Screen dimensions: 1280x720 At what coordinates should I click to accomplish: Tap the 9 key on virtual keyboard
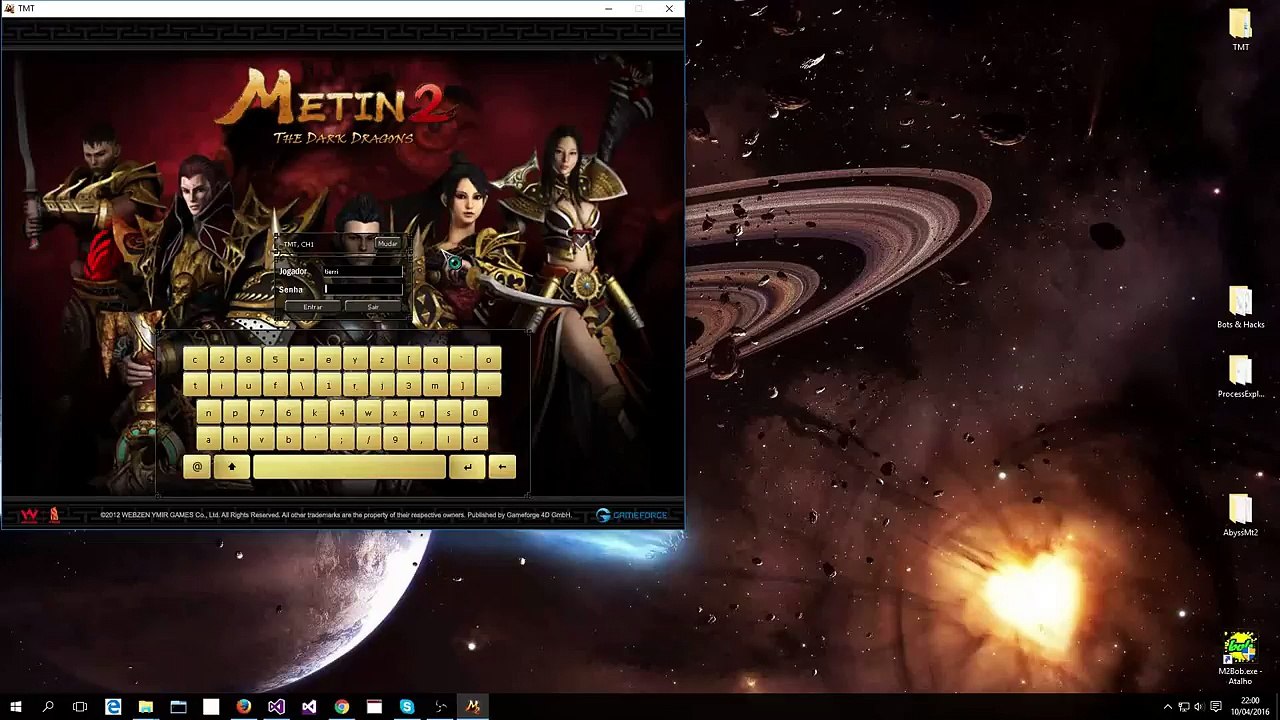395,440
